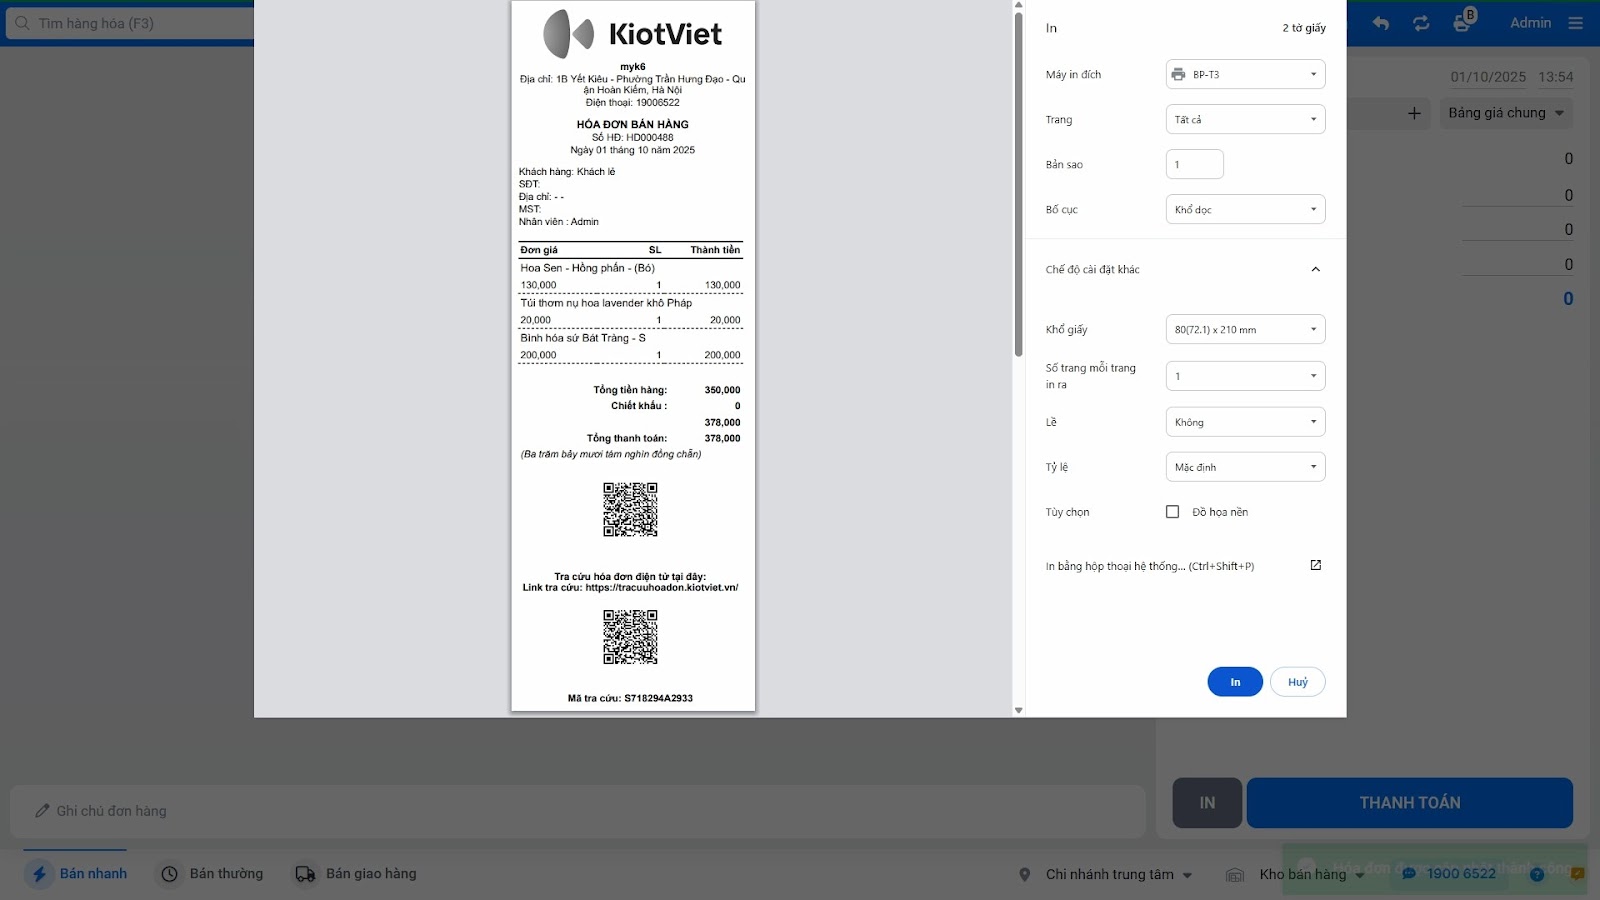
Task: Click the chat bubble icon near 1900 6522
Action: coord(1409,874)
